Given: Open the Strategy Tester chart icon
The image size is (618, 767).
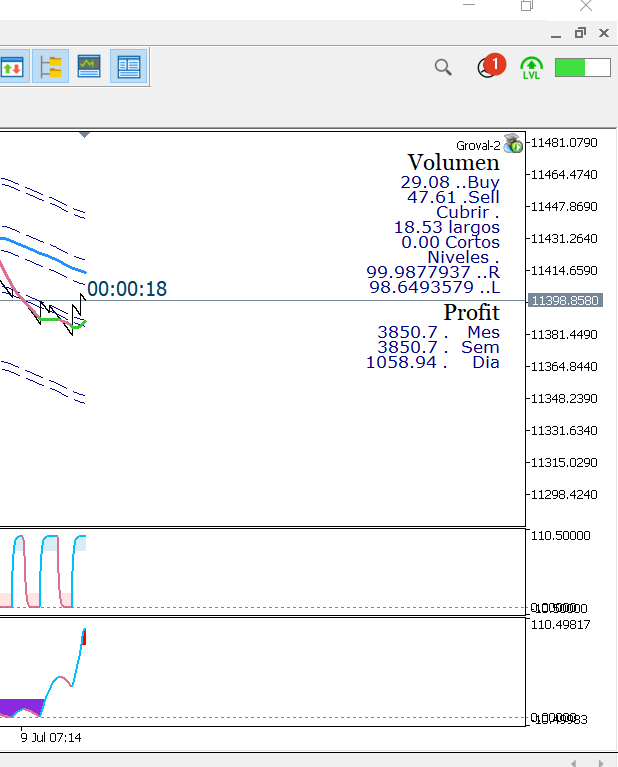Looking at the screenshot, I should coord(89,67).
